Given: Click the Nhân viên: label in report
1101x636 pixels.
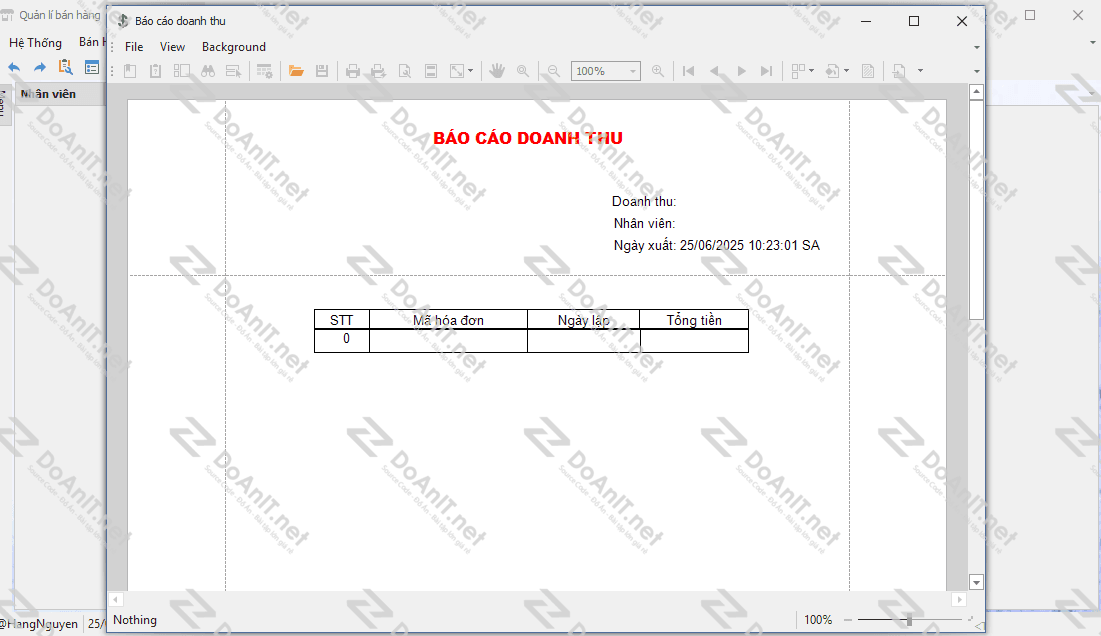Looking at the screenshot, I should click(x=645, y=223).
